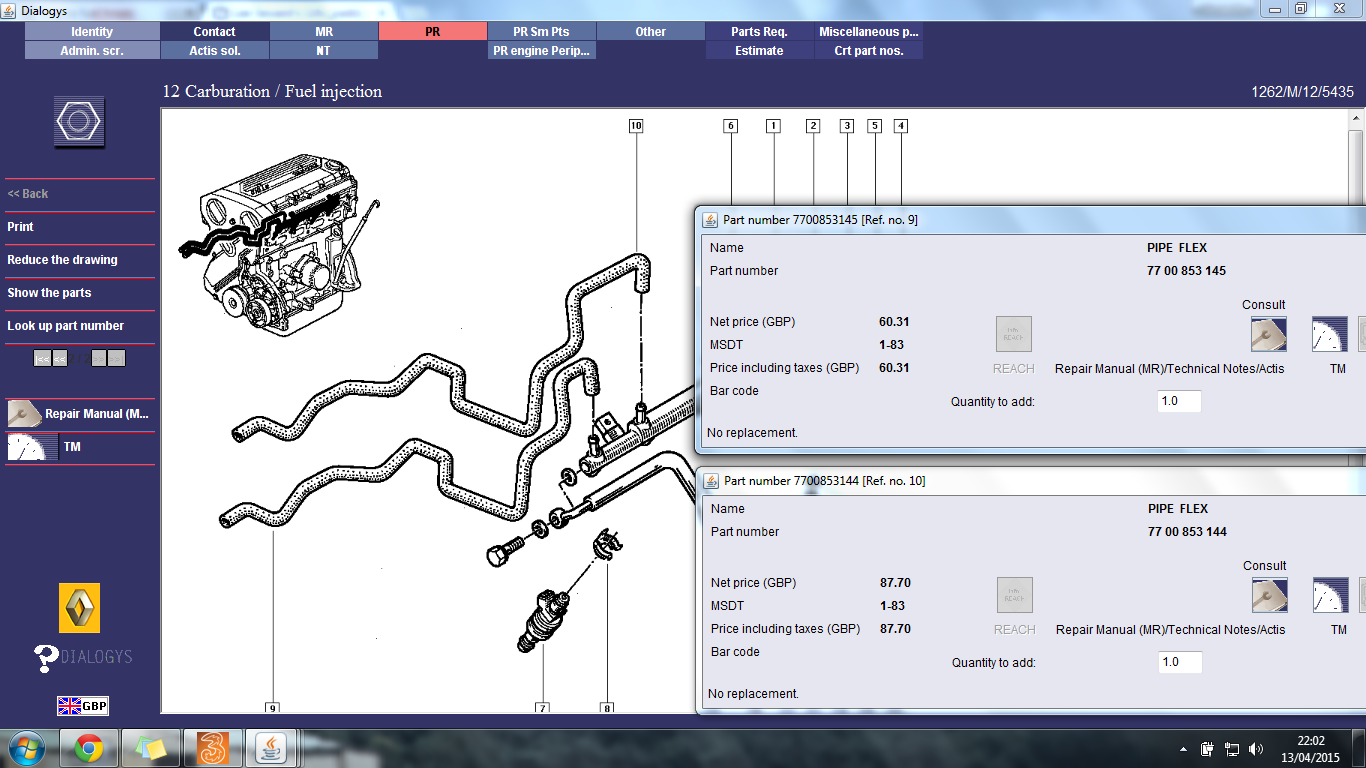1366x768 pixels.
Task: Click the power plug battery tray icon
Action: [1208, 748]
